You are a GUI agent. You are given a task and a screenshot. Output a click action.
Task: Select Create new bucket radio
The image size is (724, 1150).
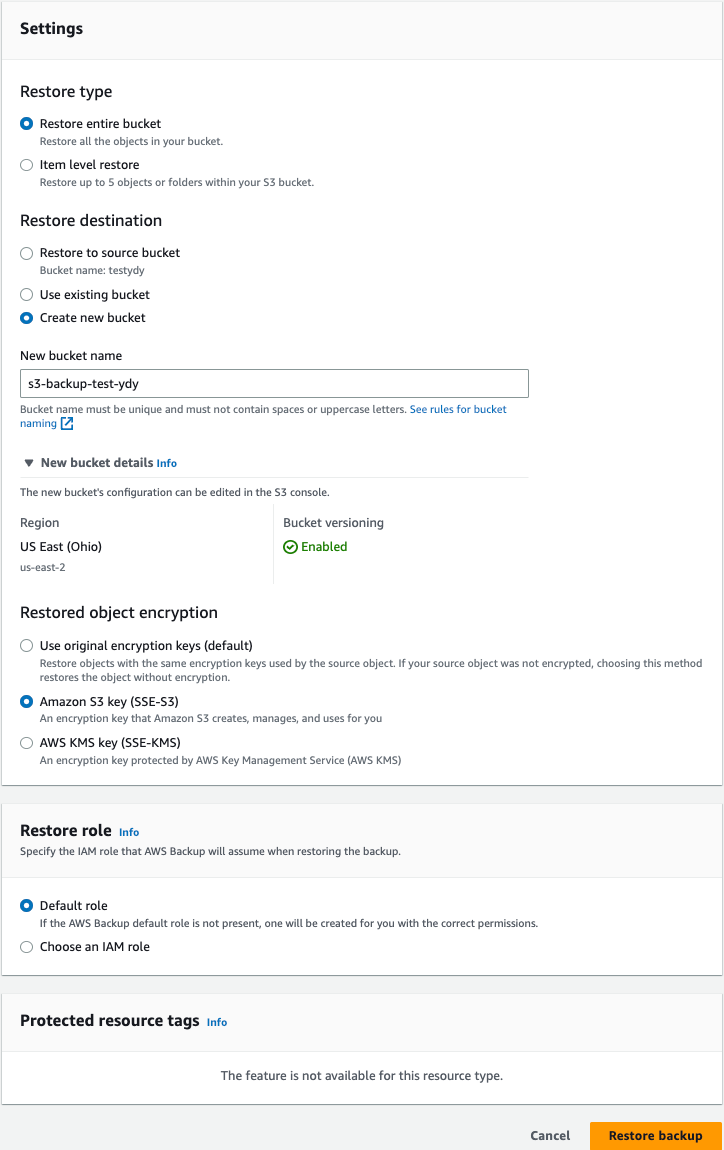[26, 318]
